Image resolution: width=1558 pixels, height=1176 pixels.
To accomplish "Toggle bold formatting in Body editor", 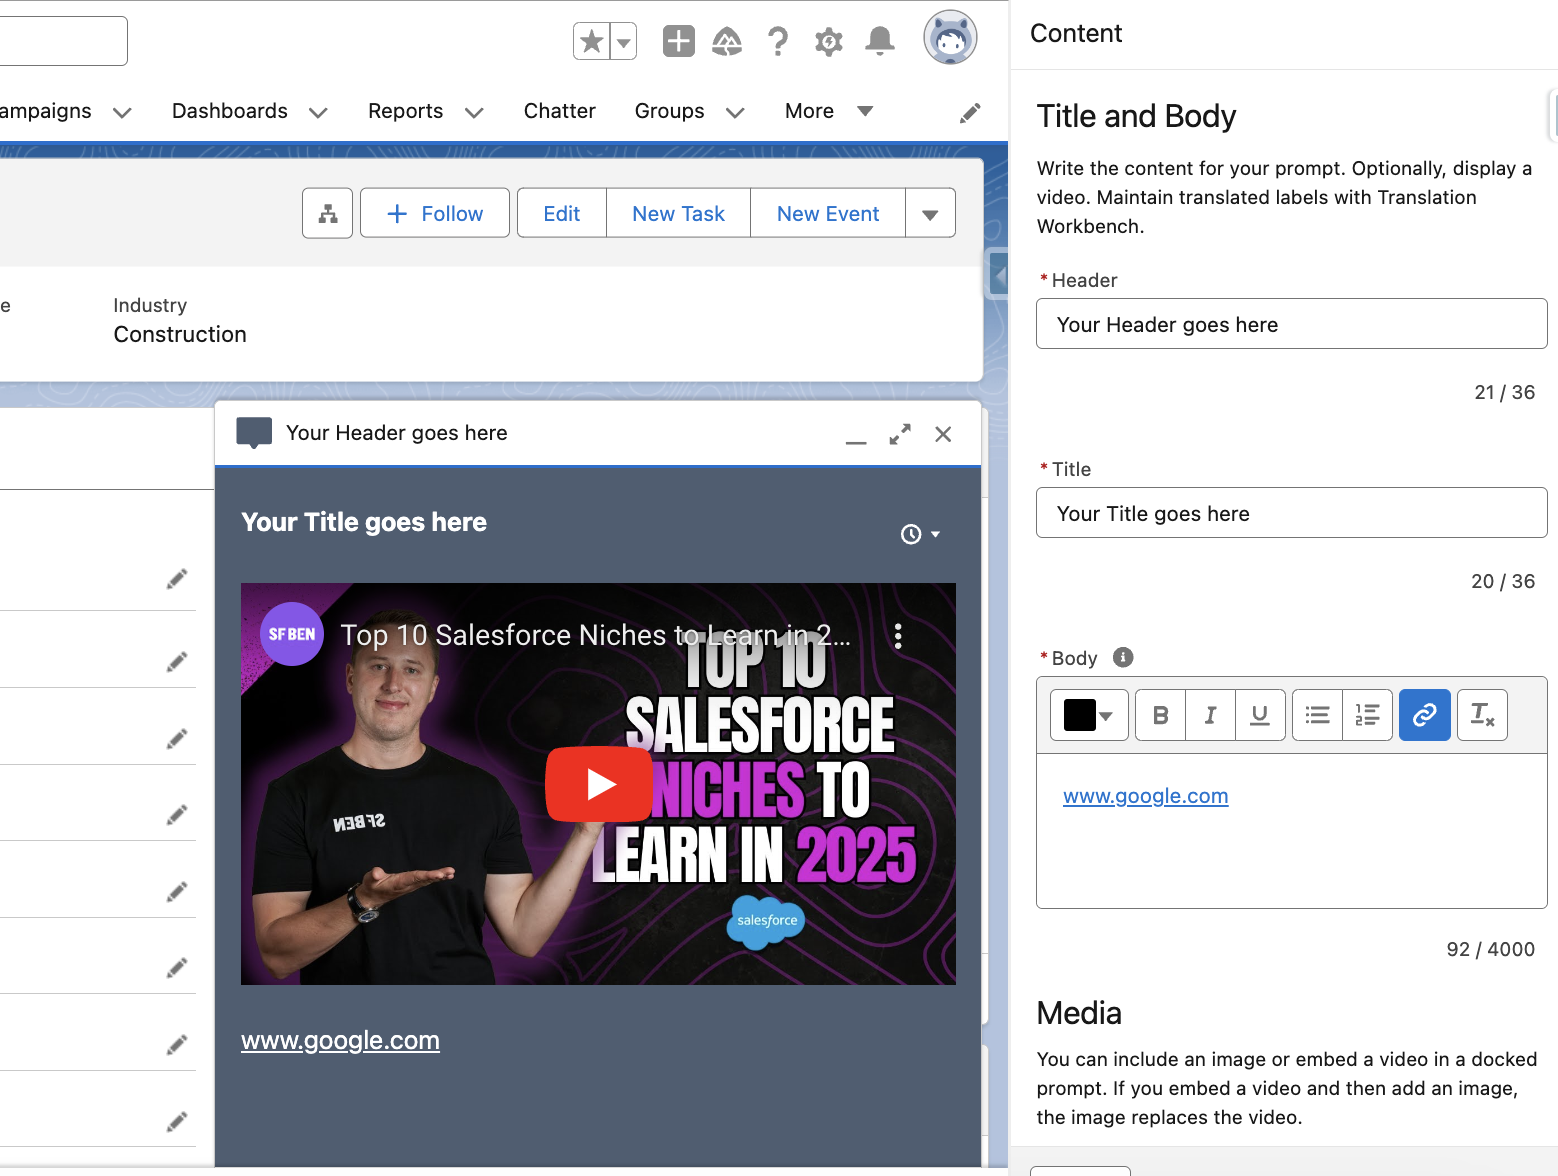I will pyautogui.click(x=1160, y=715).
